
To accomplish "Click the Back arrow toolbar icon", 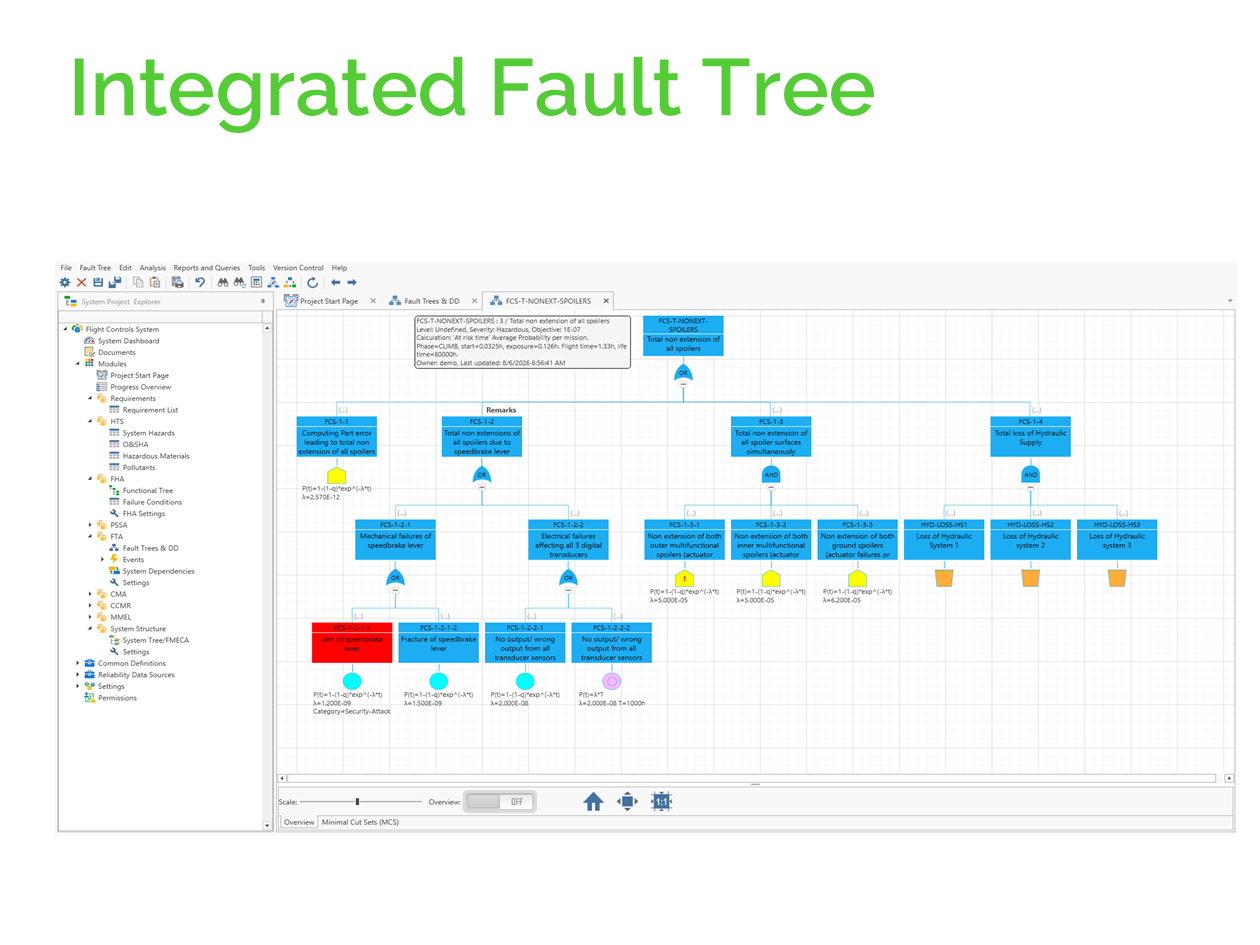I will [x=336, y=283].
